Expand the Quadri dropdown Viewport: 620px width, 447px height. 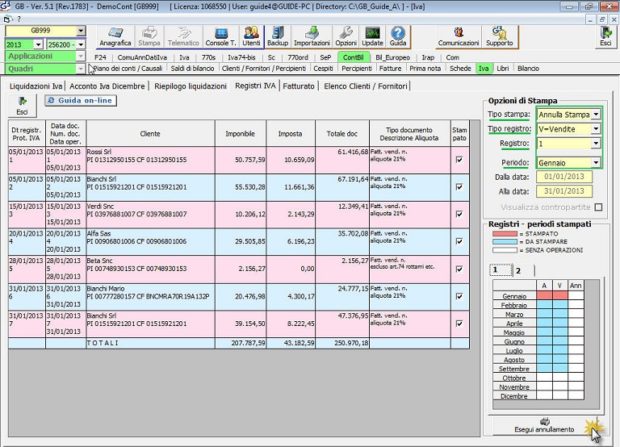click(x=80, y=69)
